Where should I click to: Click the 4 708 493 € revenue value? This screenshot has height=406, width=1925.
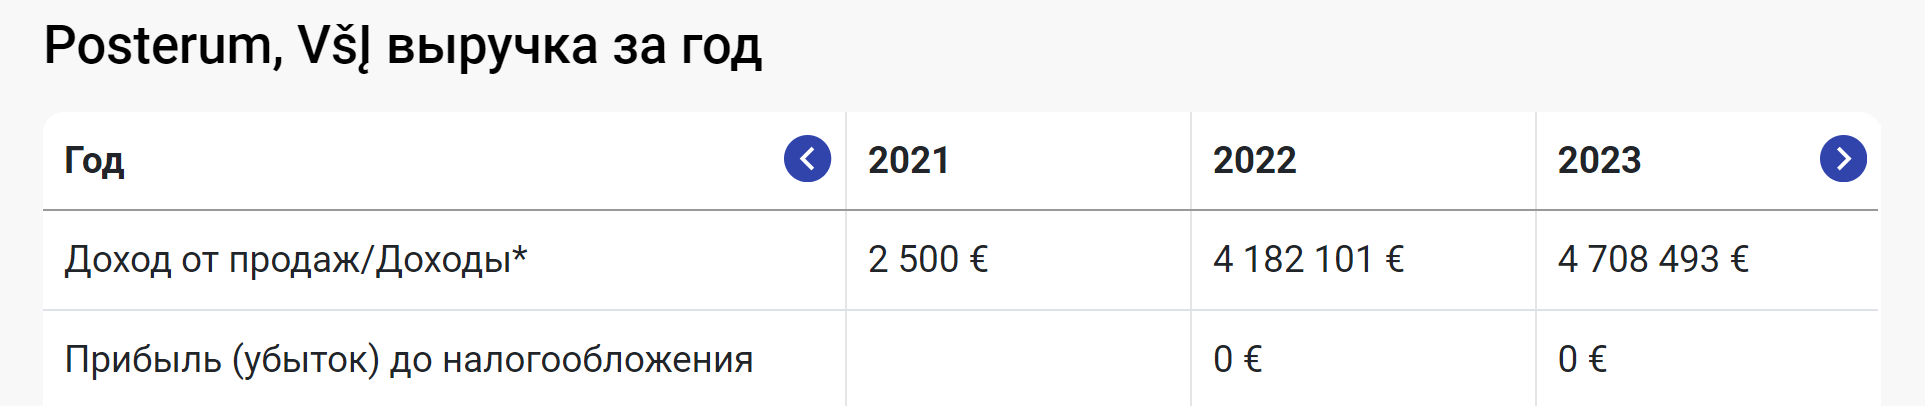coord(1653,260)
